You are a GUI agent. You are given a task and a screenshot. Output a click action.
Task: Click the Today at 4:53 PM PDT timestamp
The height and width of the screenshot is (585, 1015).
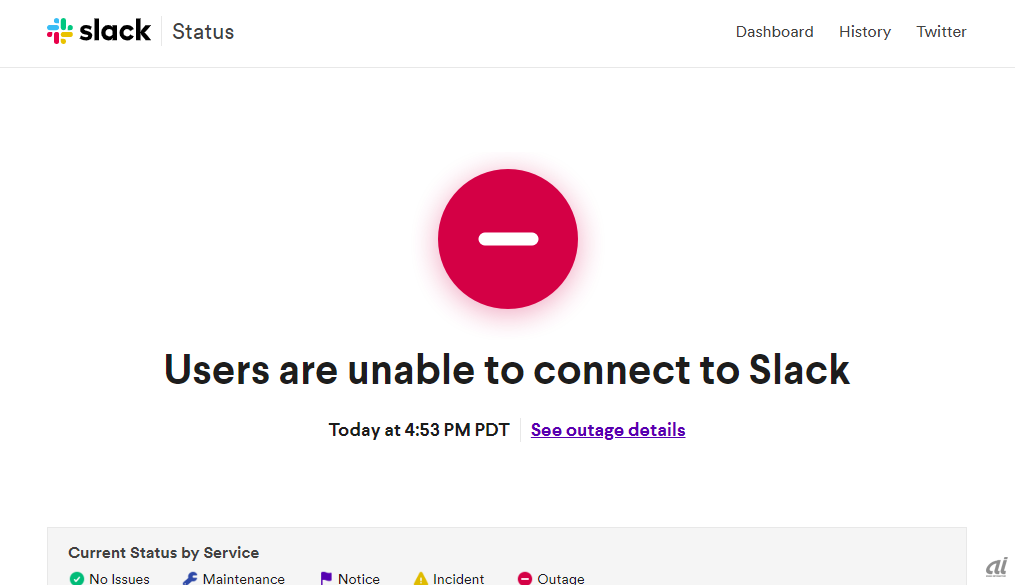419,430
